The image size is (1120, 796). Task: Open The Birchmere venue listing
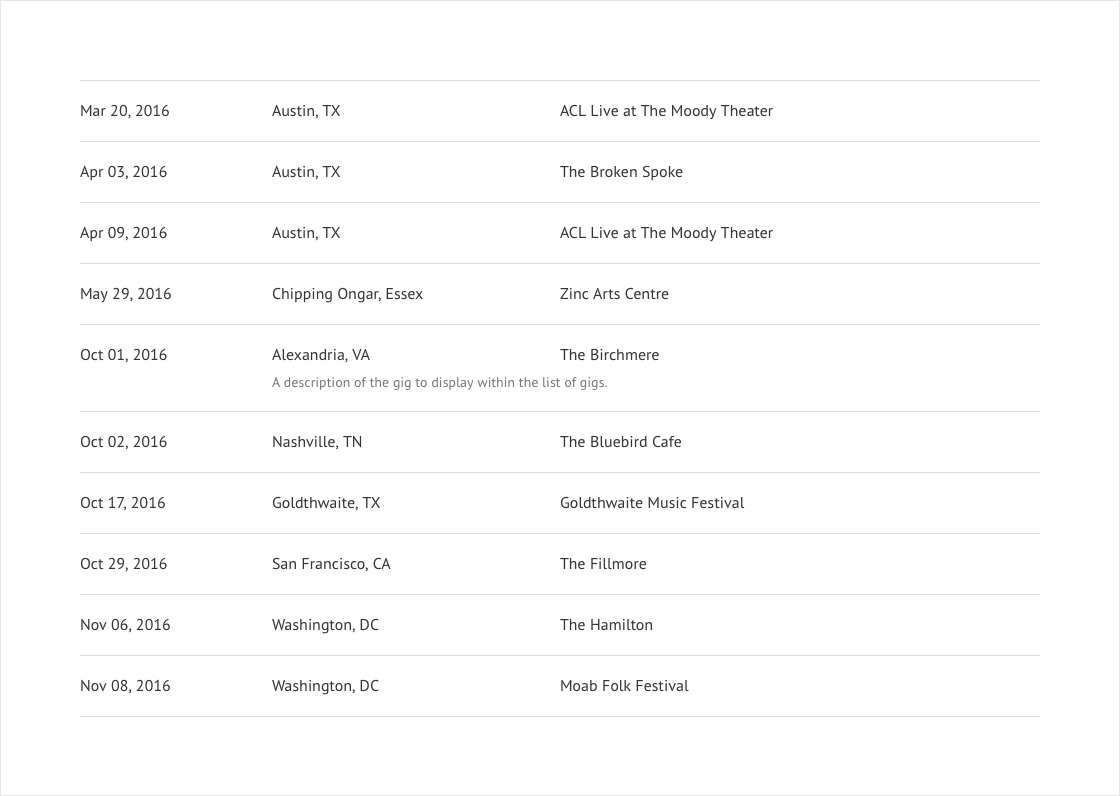pyautogui.click(x=609, y=354)
